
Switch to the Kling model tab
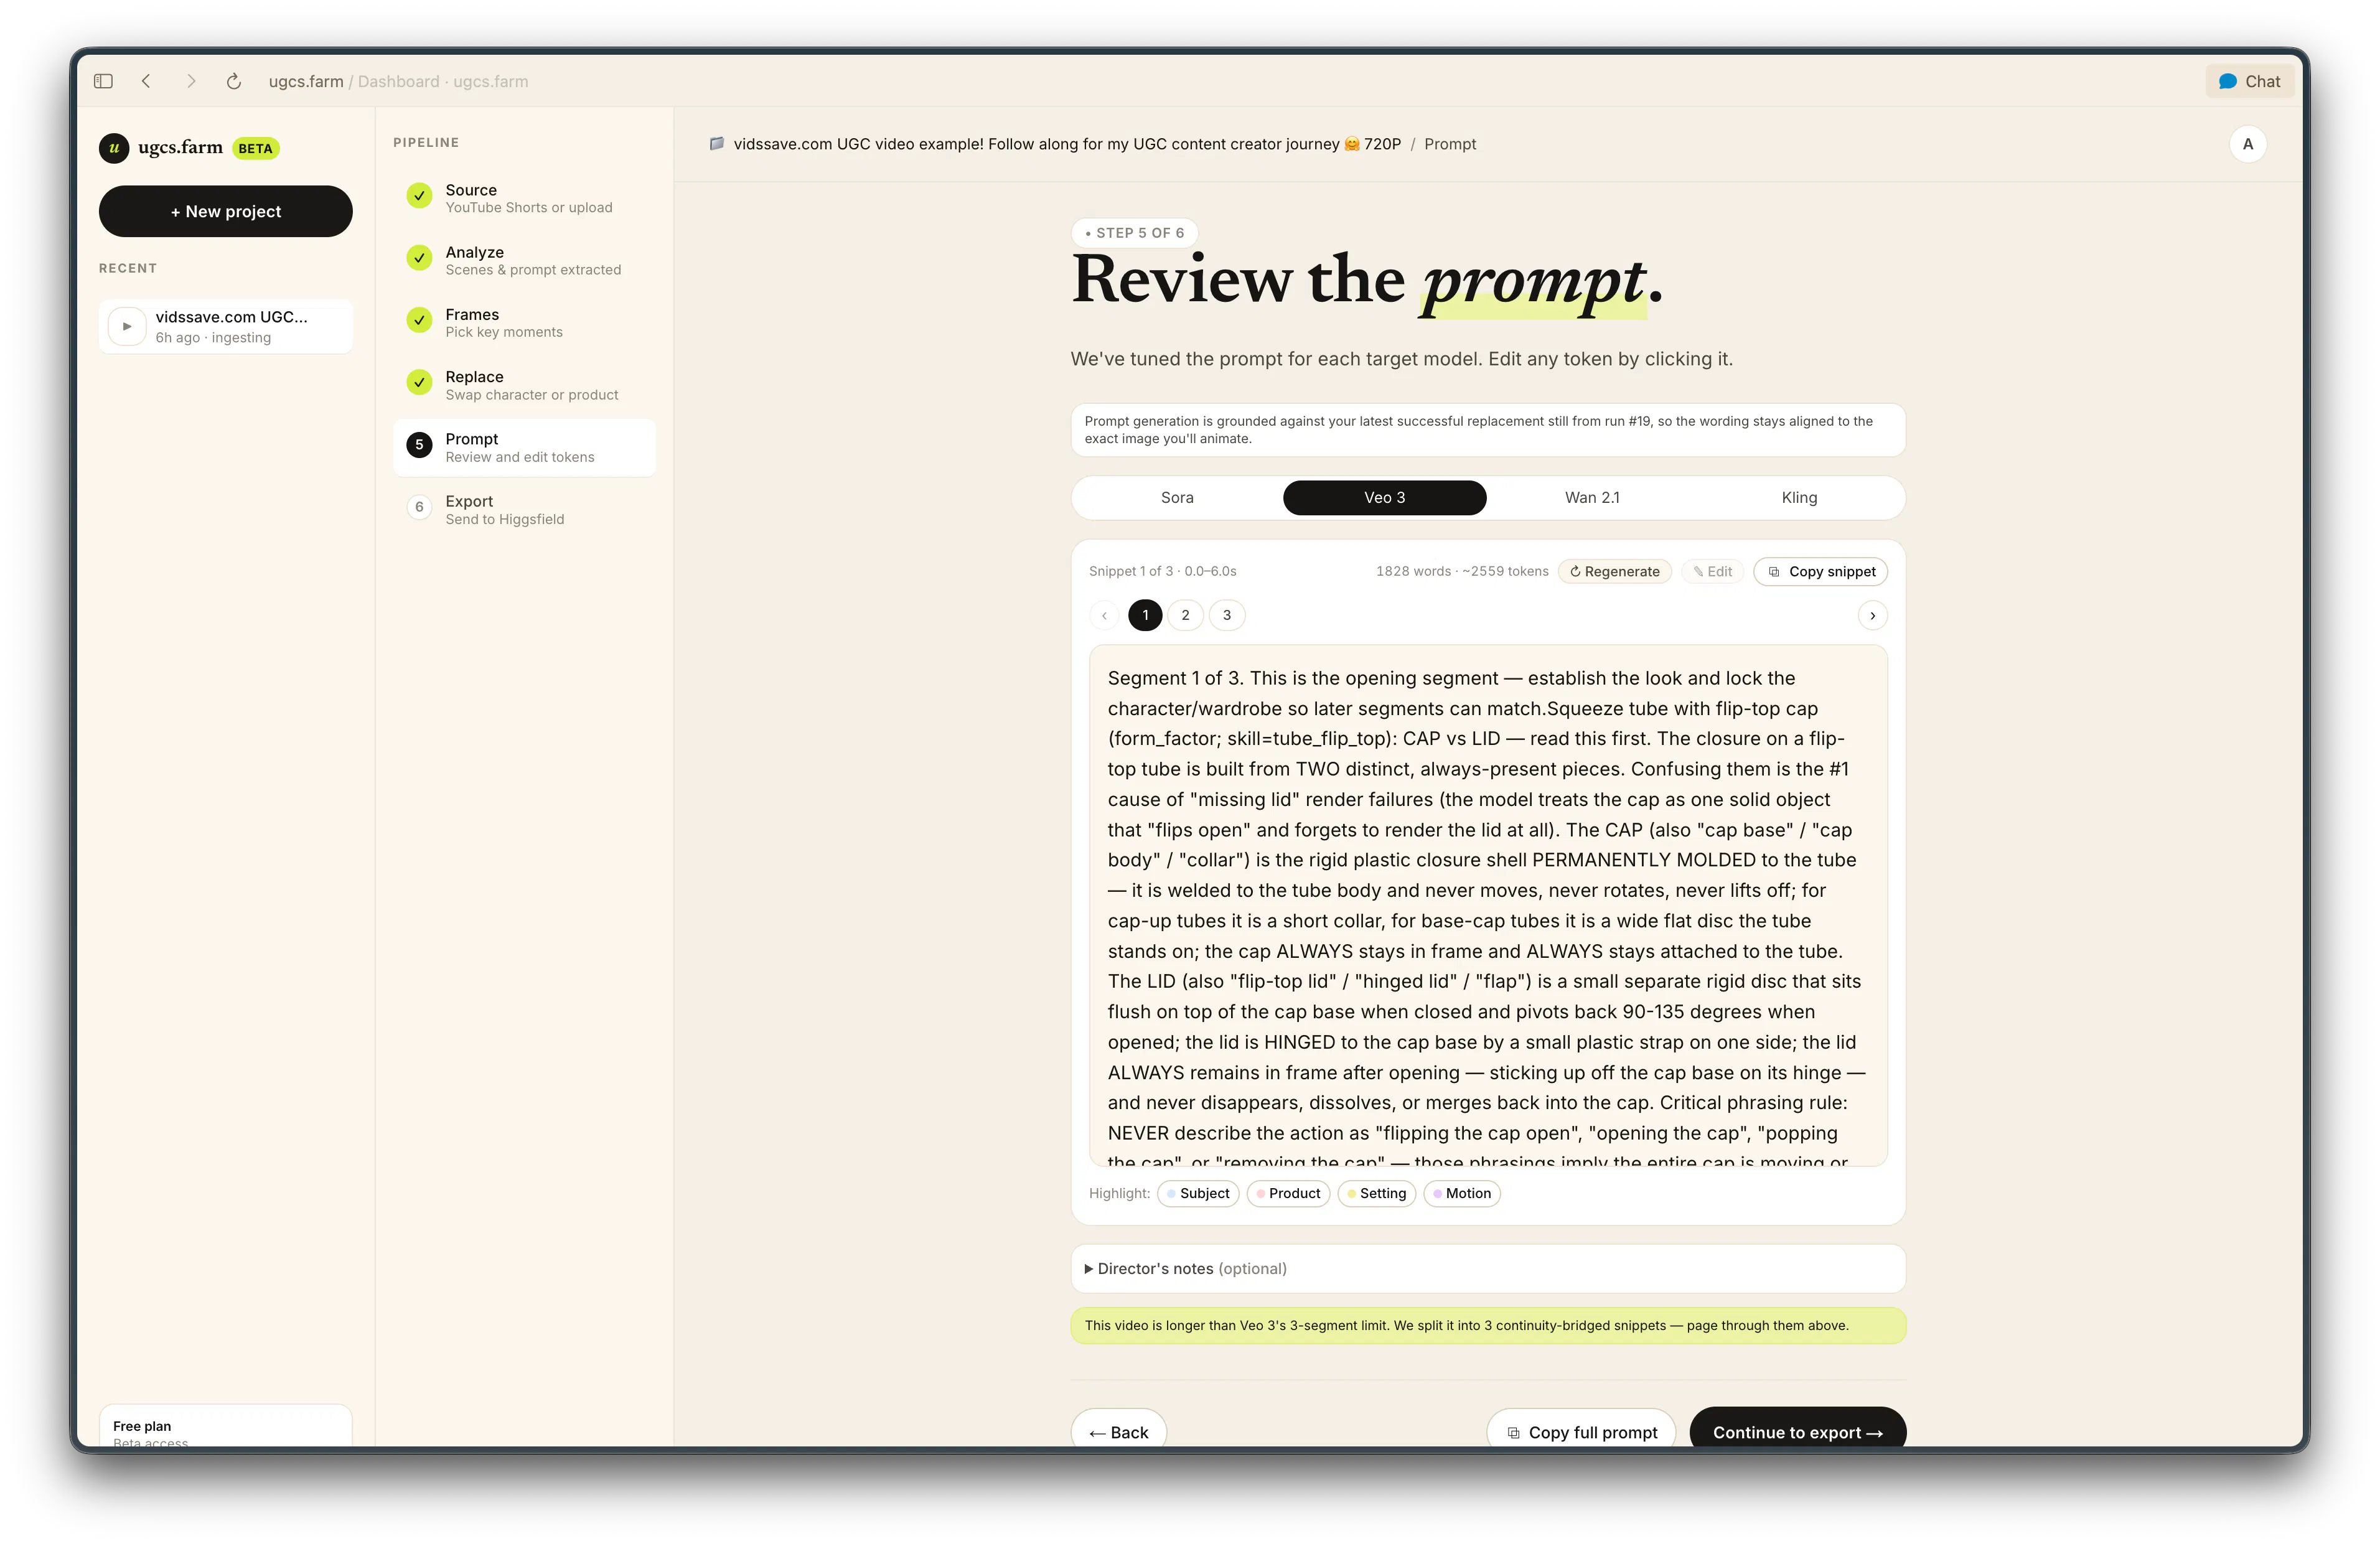[1799, 497]
